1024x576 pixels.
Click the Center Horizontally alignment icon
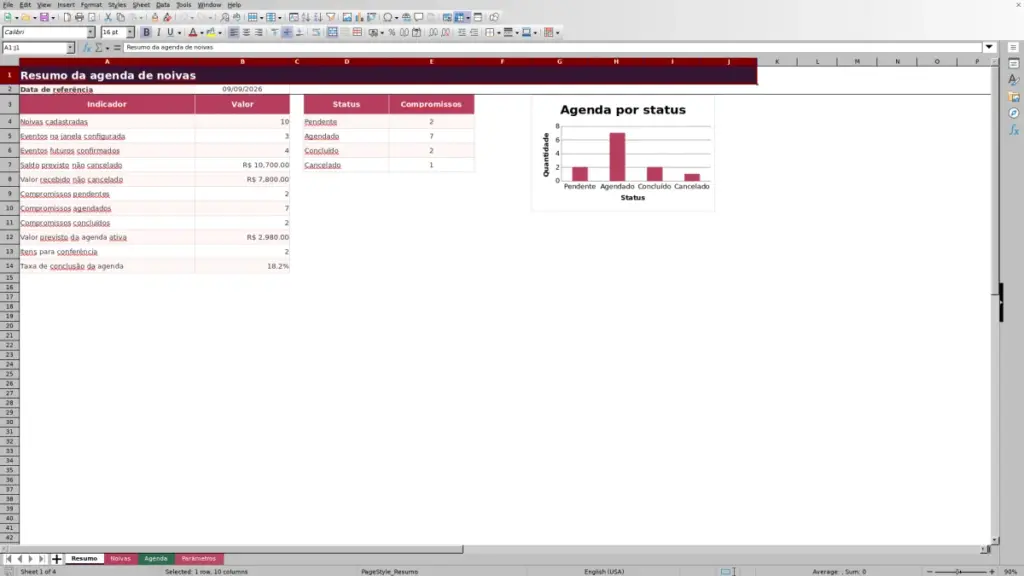pos(246,33)
